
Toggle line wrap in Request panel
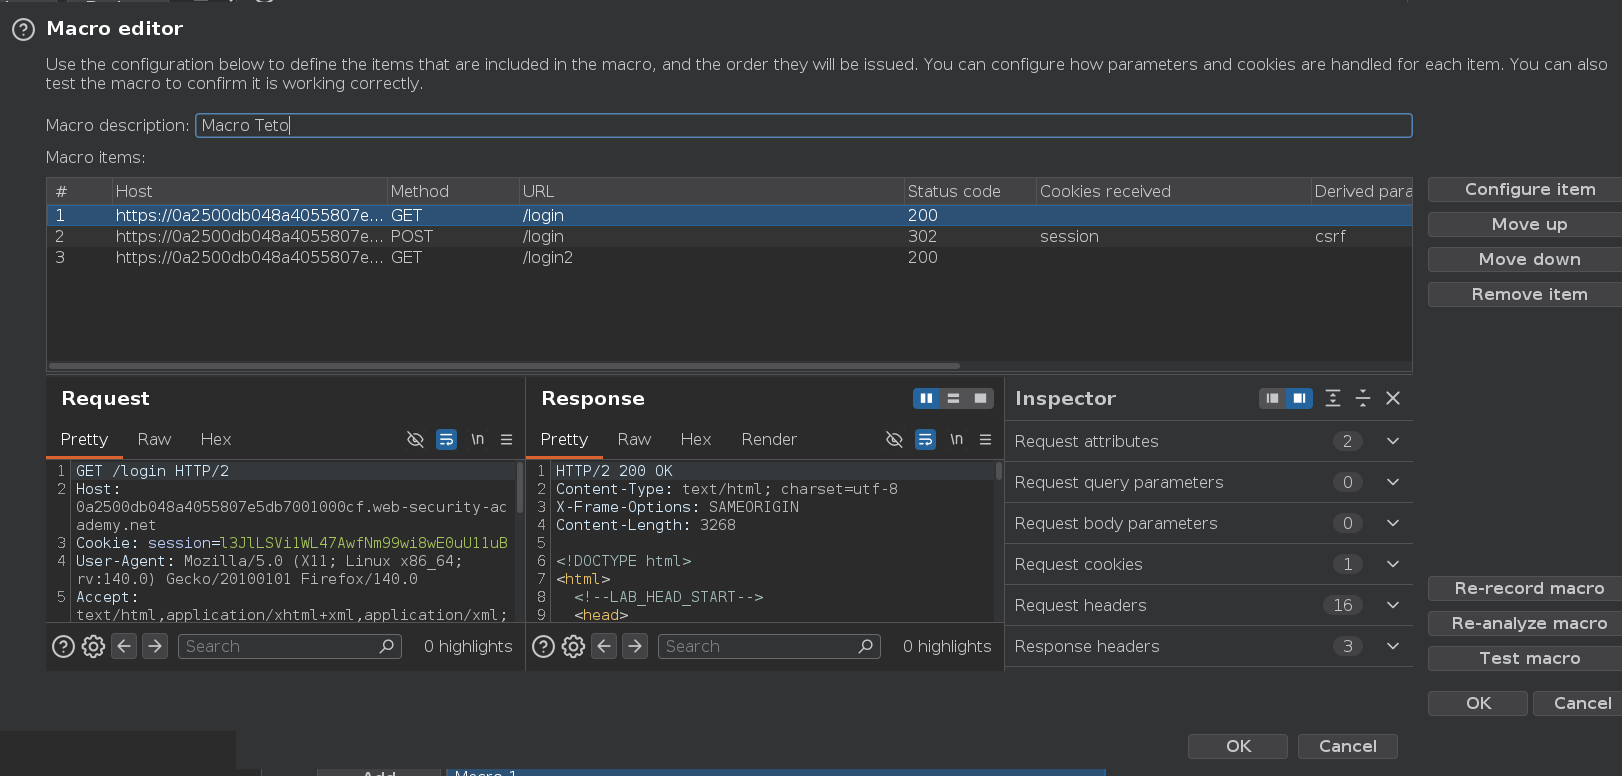tap(446, 439)
